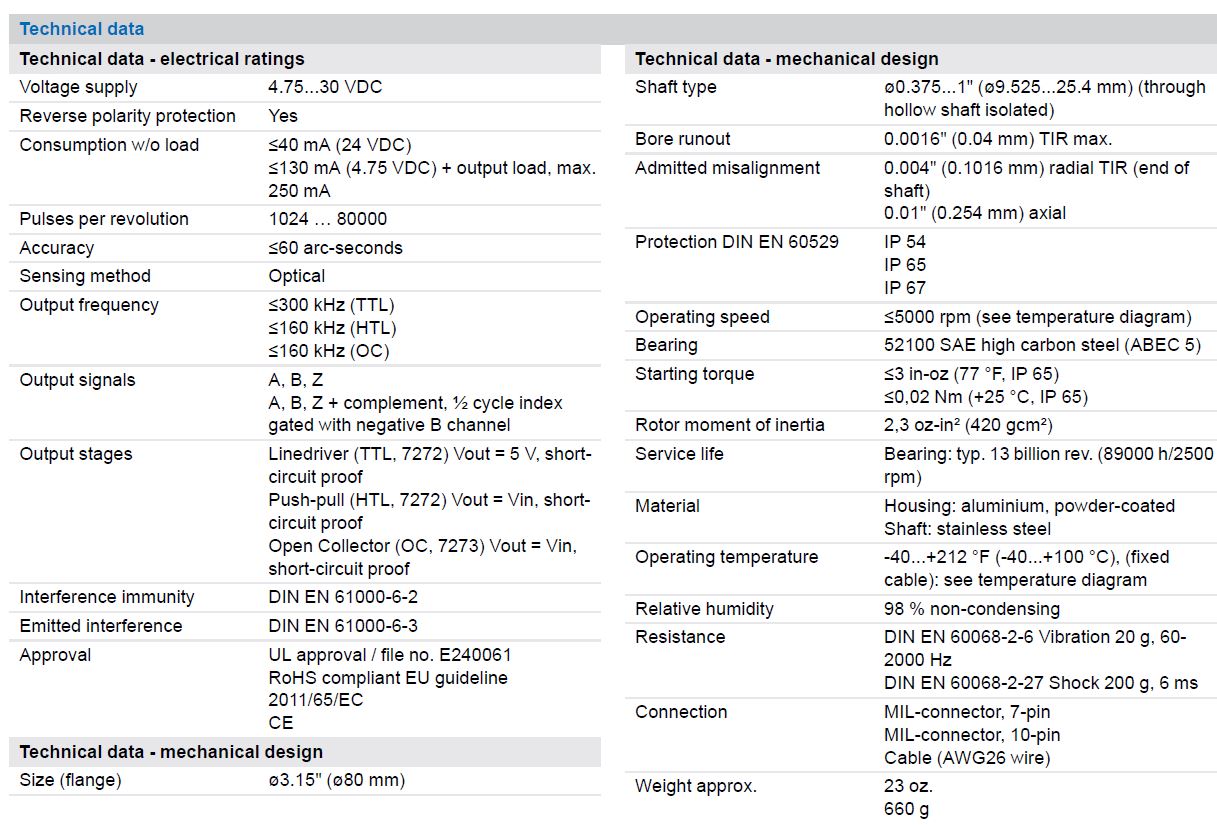The image size is (1217, 825).
Task: Click the 'Shaft type' row label
Action: coord(676,87)
